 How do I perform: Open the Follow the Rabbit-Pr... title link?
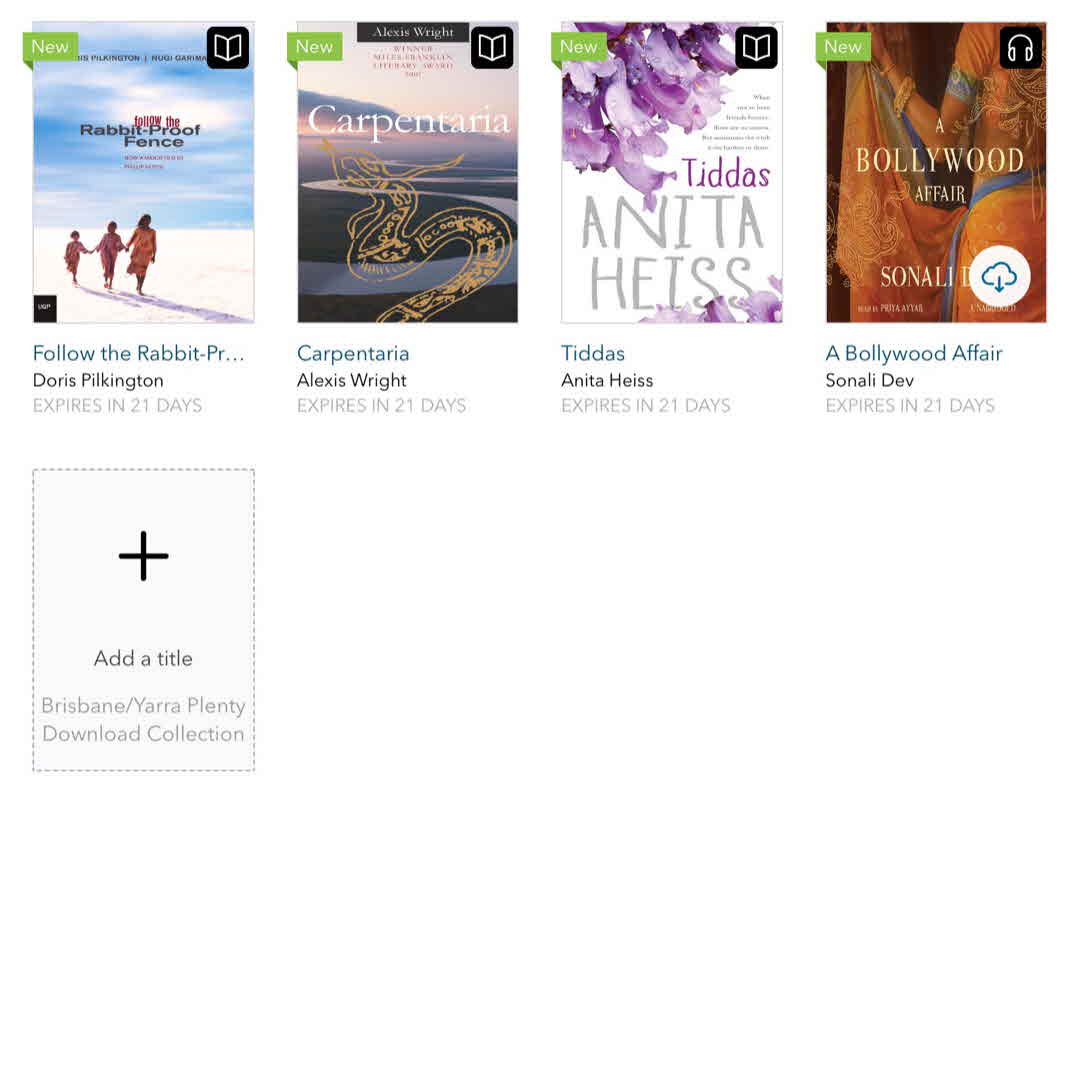(x=138, y=353)
